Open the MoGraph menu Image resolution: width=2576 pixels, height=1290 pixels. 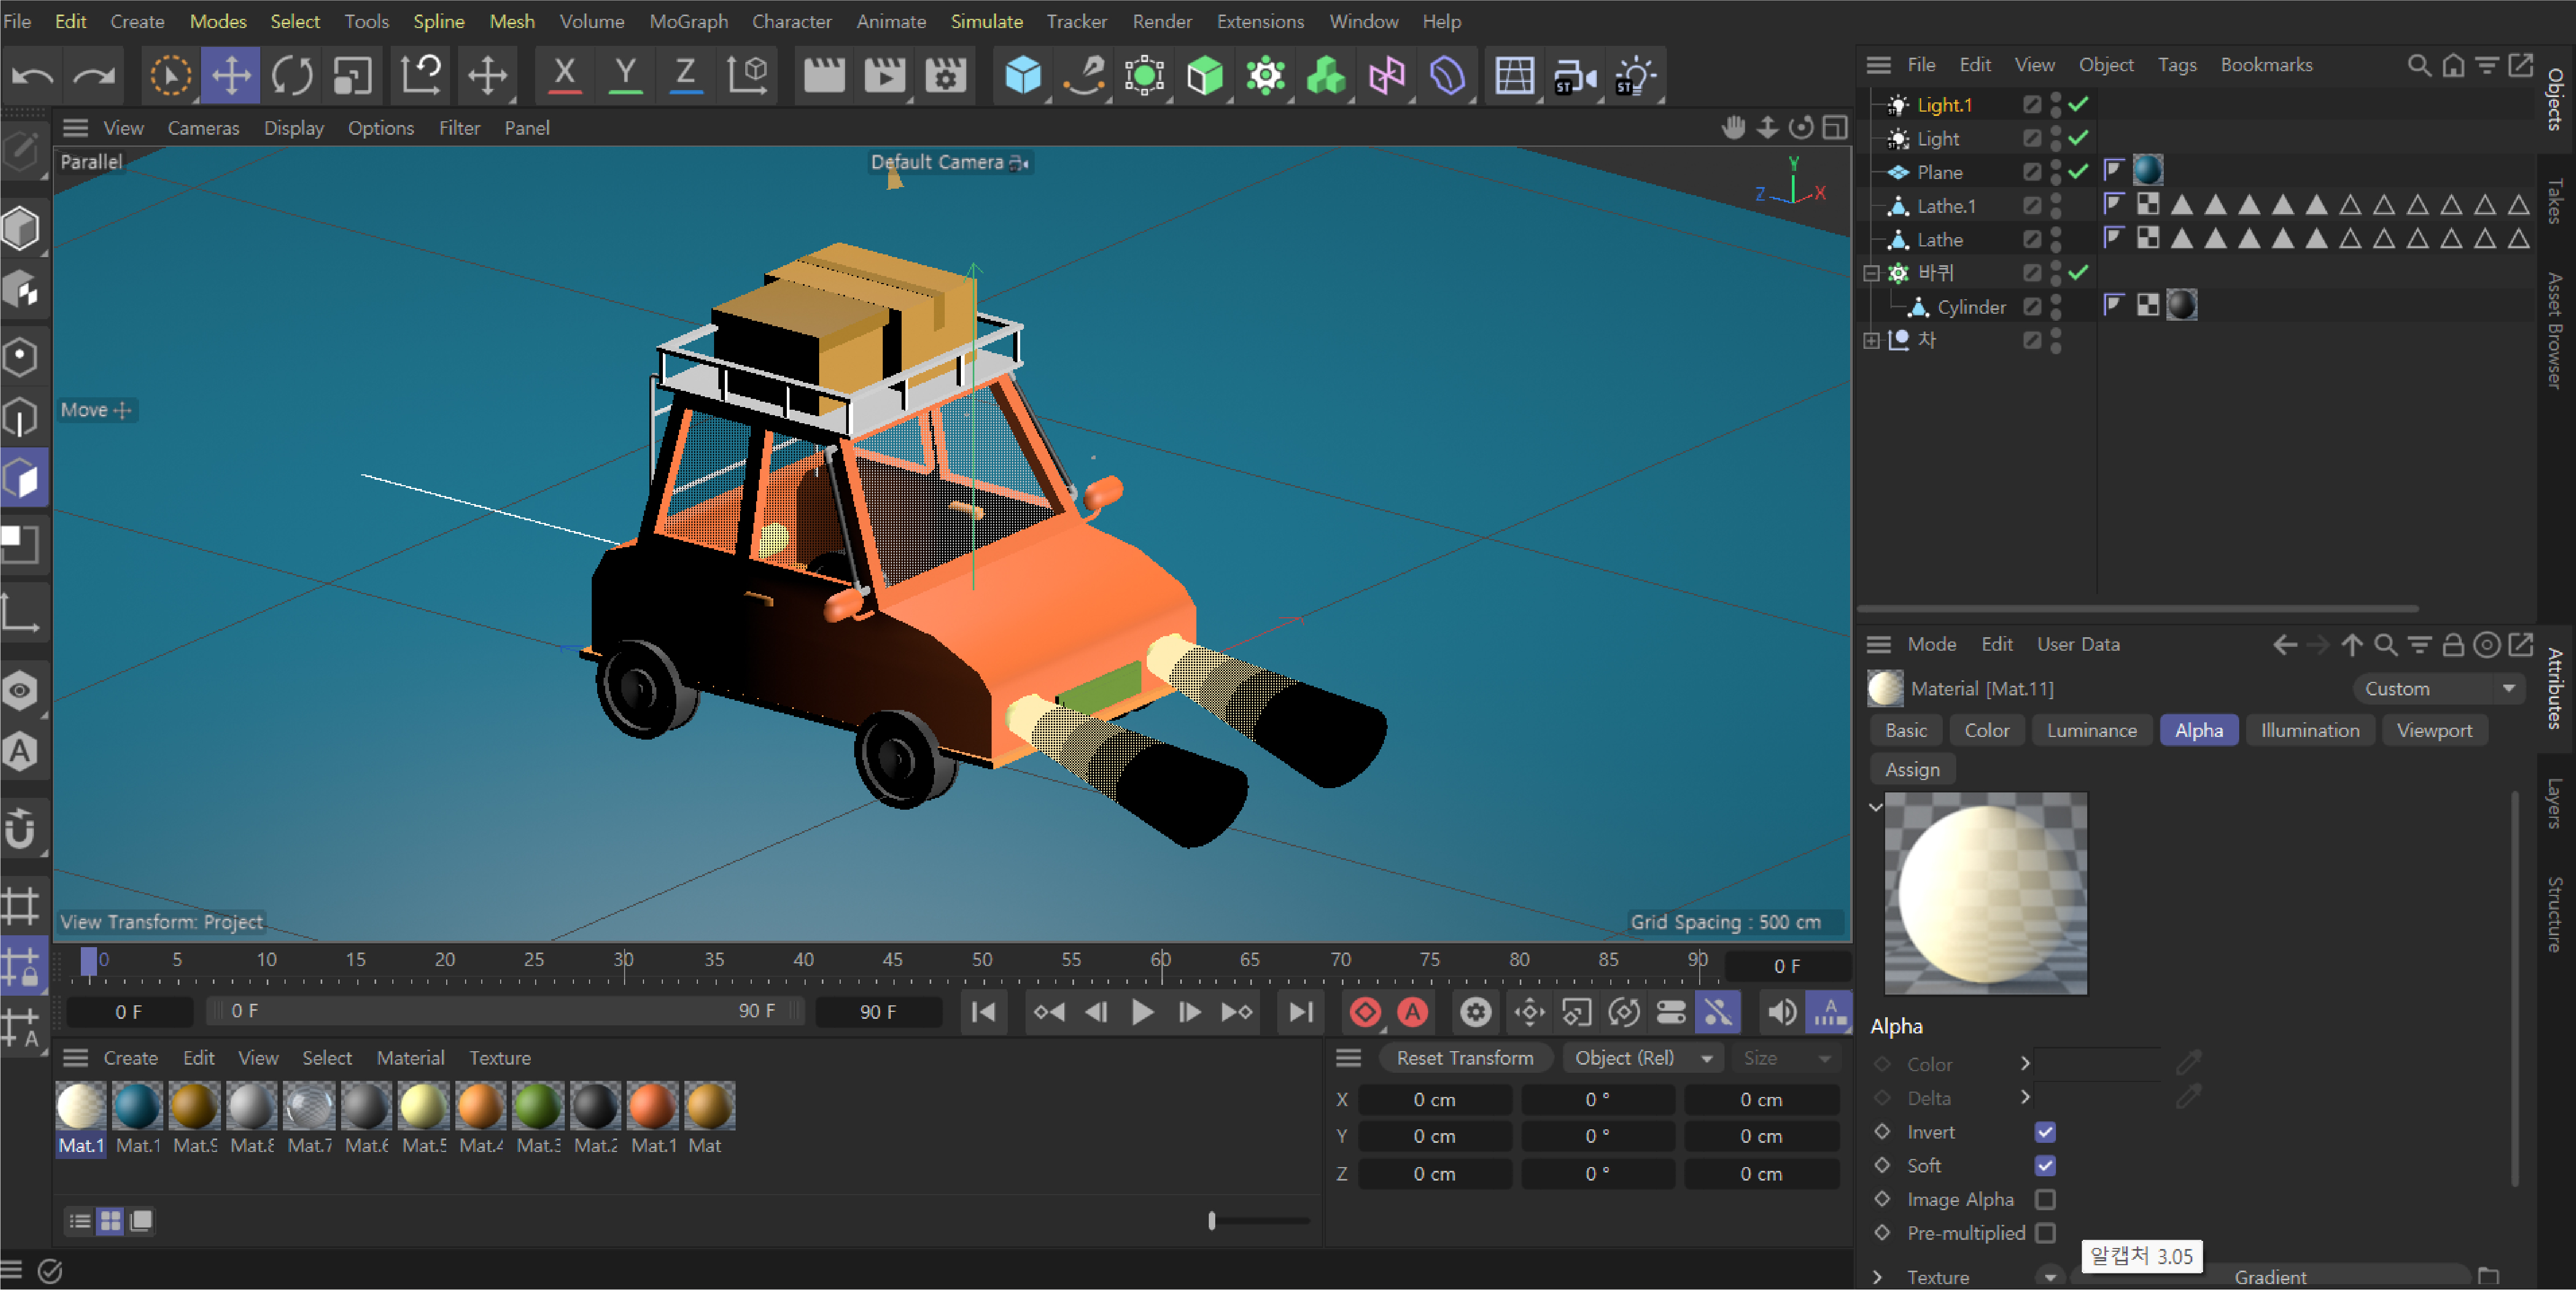(x=688, y=21)
